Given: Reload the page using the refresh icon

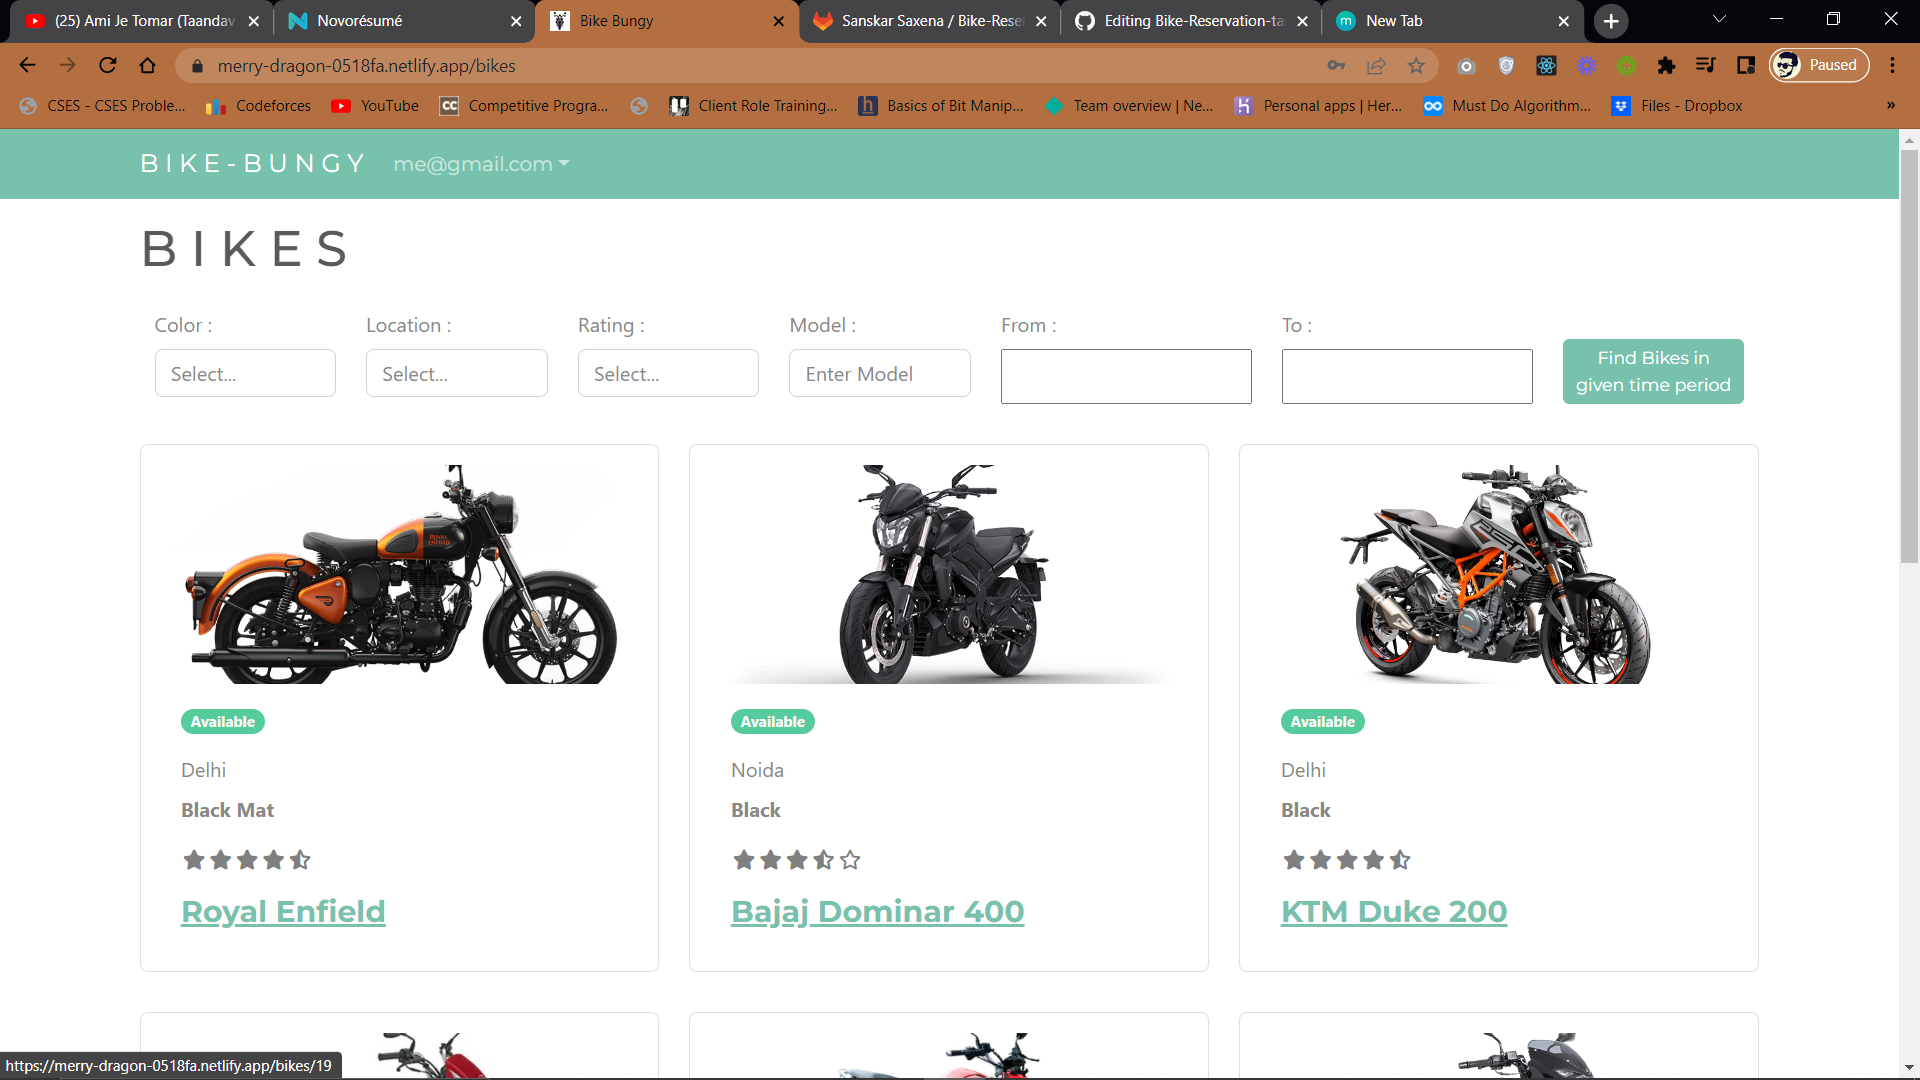Looking at the screenshot, I should pyautogui.click(x=107, y=66).
